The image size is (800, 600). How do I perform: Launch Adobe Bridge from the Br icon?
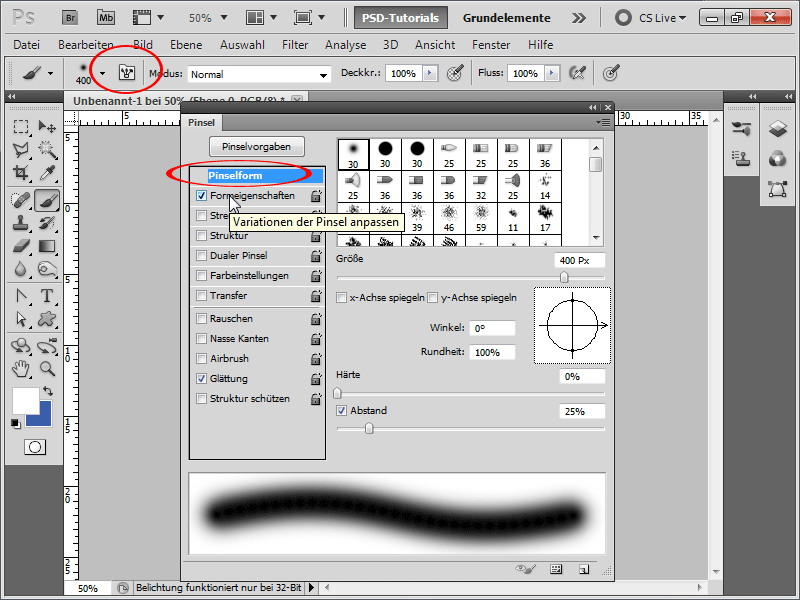point(70,18)
